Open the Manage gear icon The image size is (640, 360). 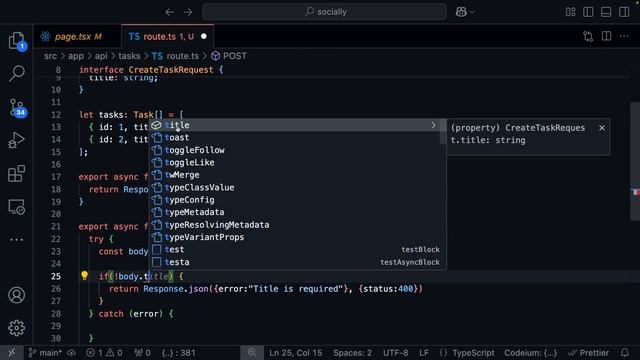point(16,328)
